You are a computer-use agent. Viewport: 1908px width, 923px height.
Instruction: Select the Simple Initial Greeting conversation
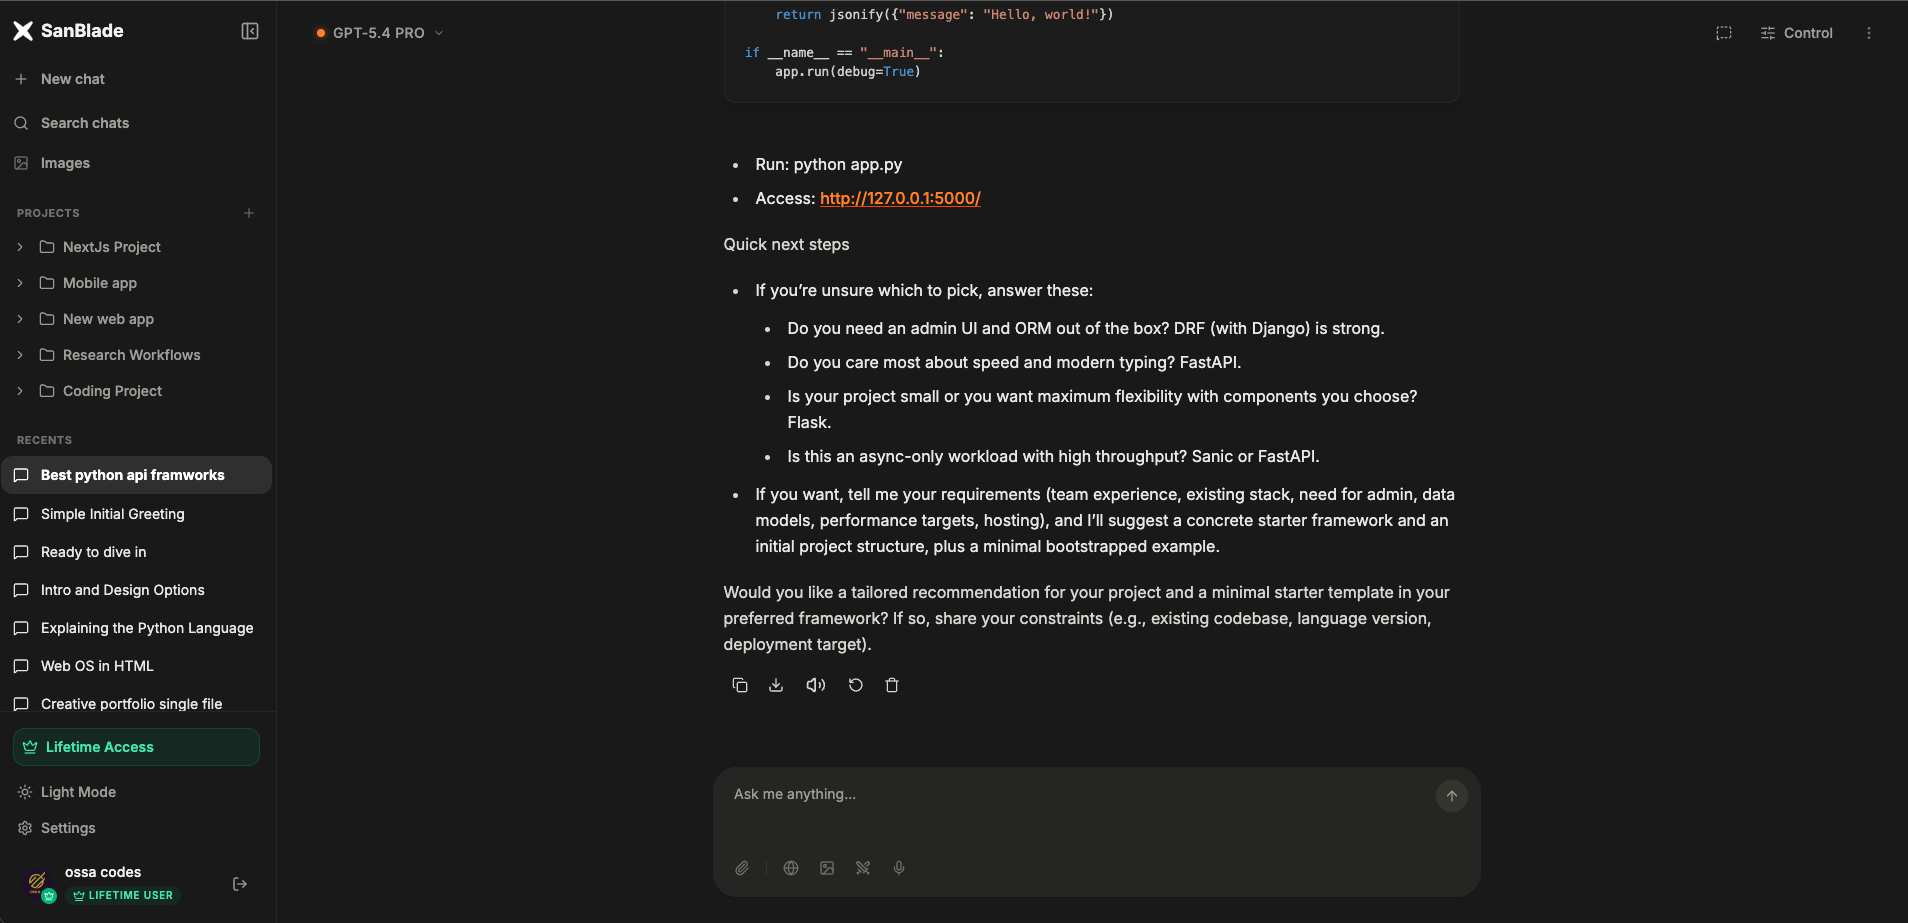pyautogui.click(x=112, y=514)
